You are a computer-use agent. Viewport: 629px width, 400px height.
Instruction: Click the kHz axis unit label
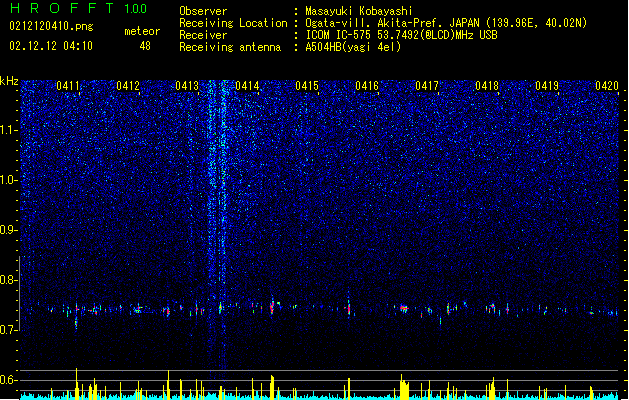point(9,81)
